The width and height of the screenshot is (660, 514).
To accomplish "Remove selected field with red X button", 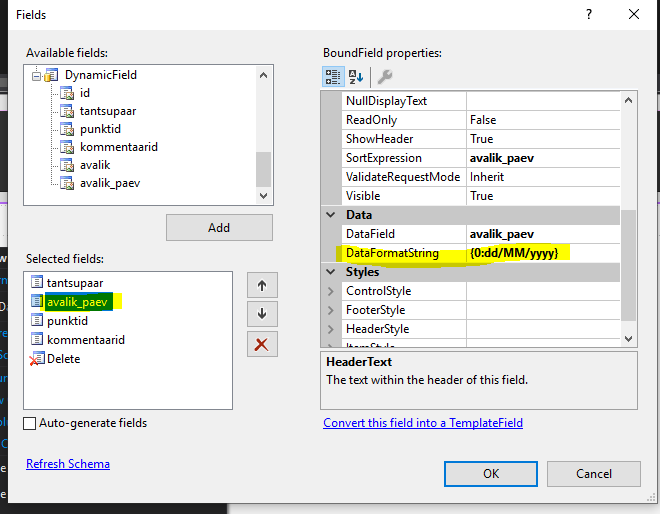I will point(261,344).
